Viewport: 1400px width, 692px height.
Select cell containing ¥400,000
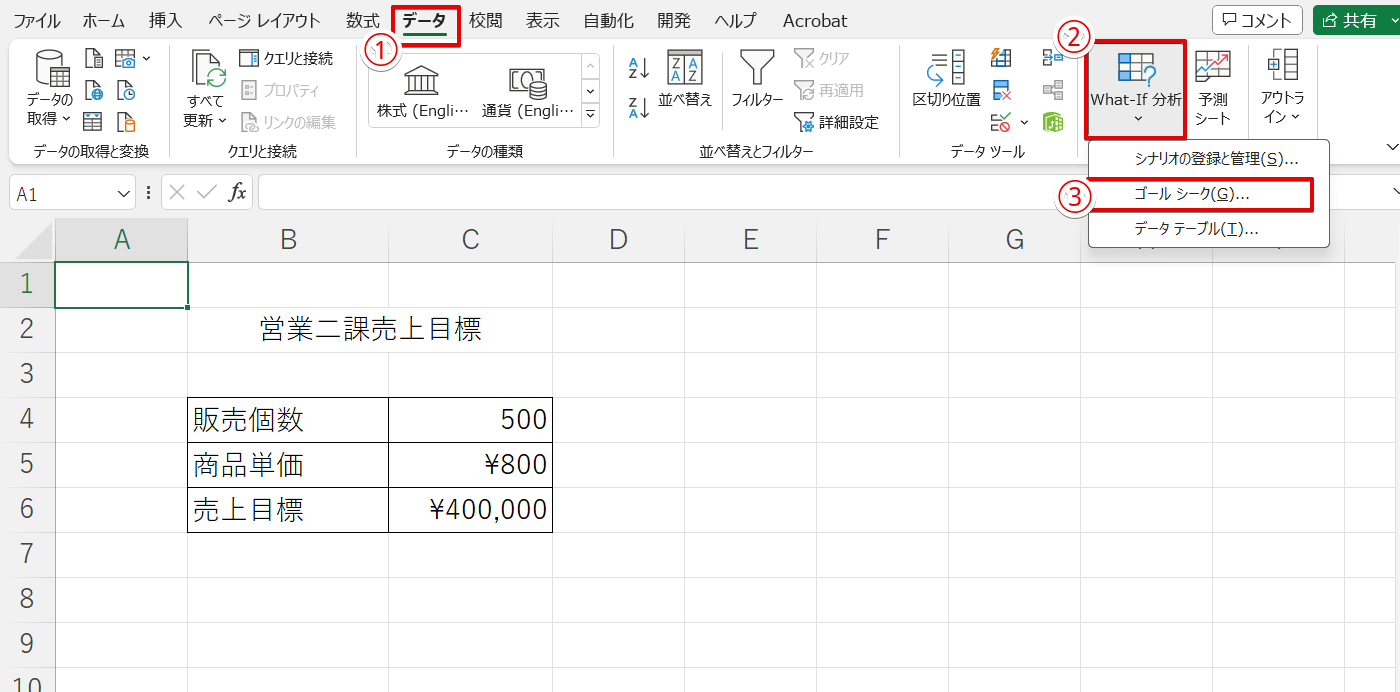(470, 510)
